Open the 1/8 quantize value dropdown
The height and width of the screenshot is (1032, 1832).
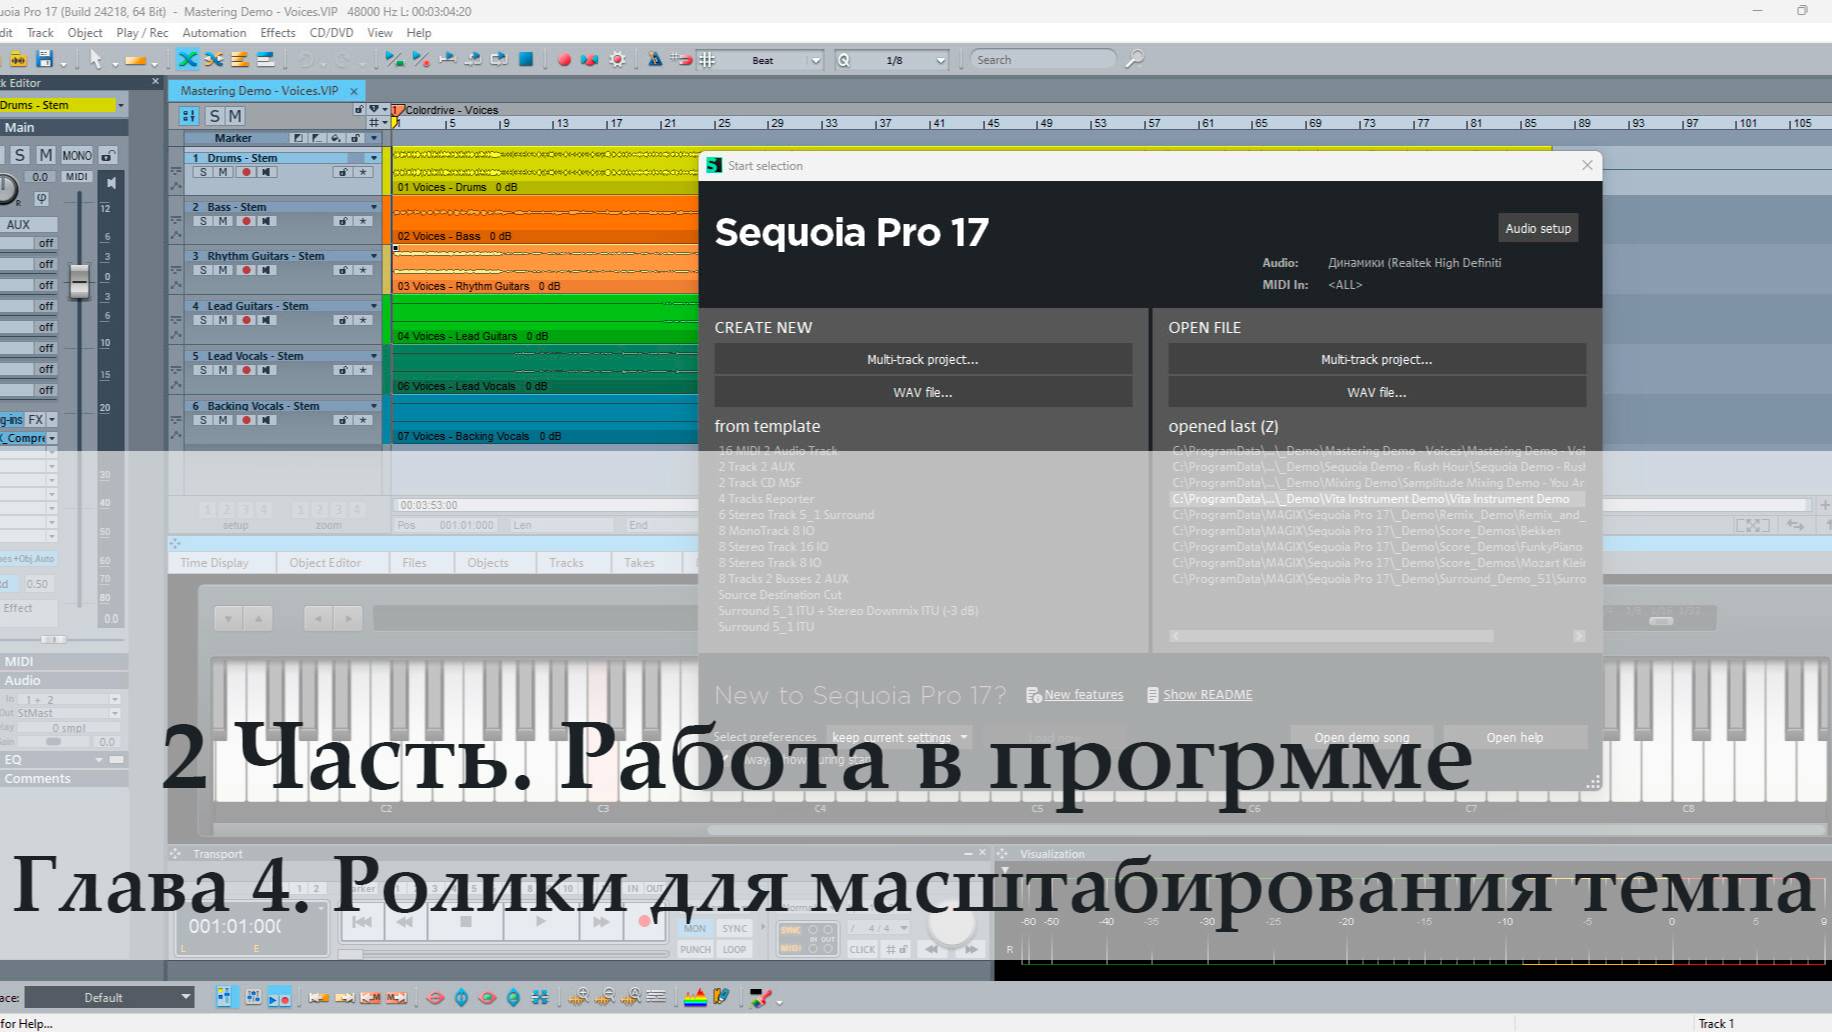[x=940, y=60]
